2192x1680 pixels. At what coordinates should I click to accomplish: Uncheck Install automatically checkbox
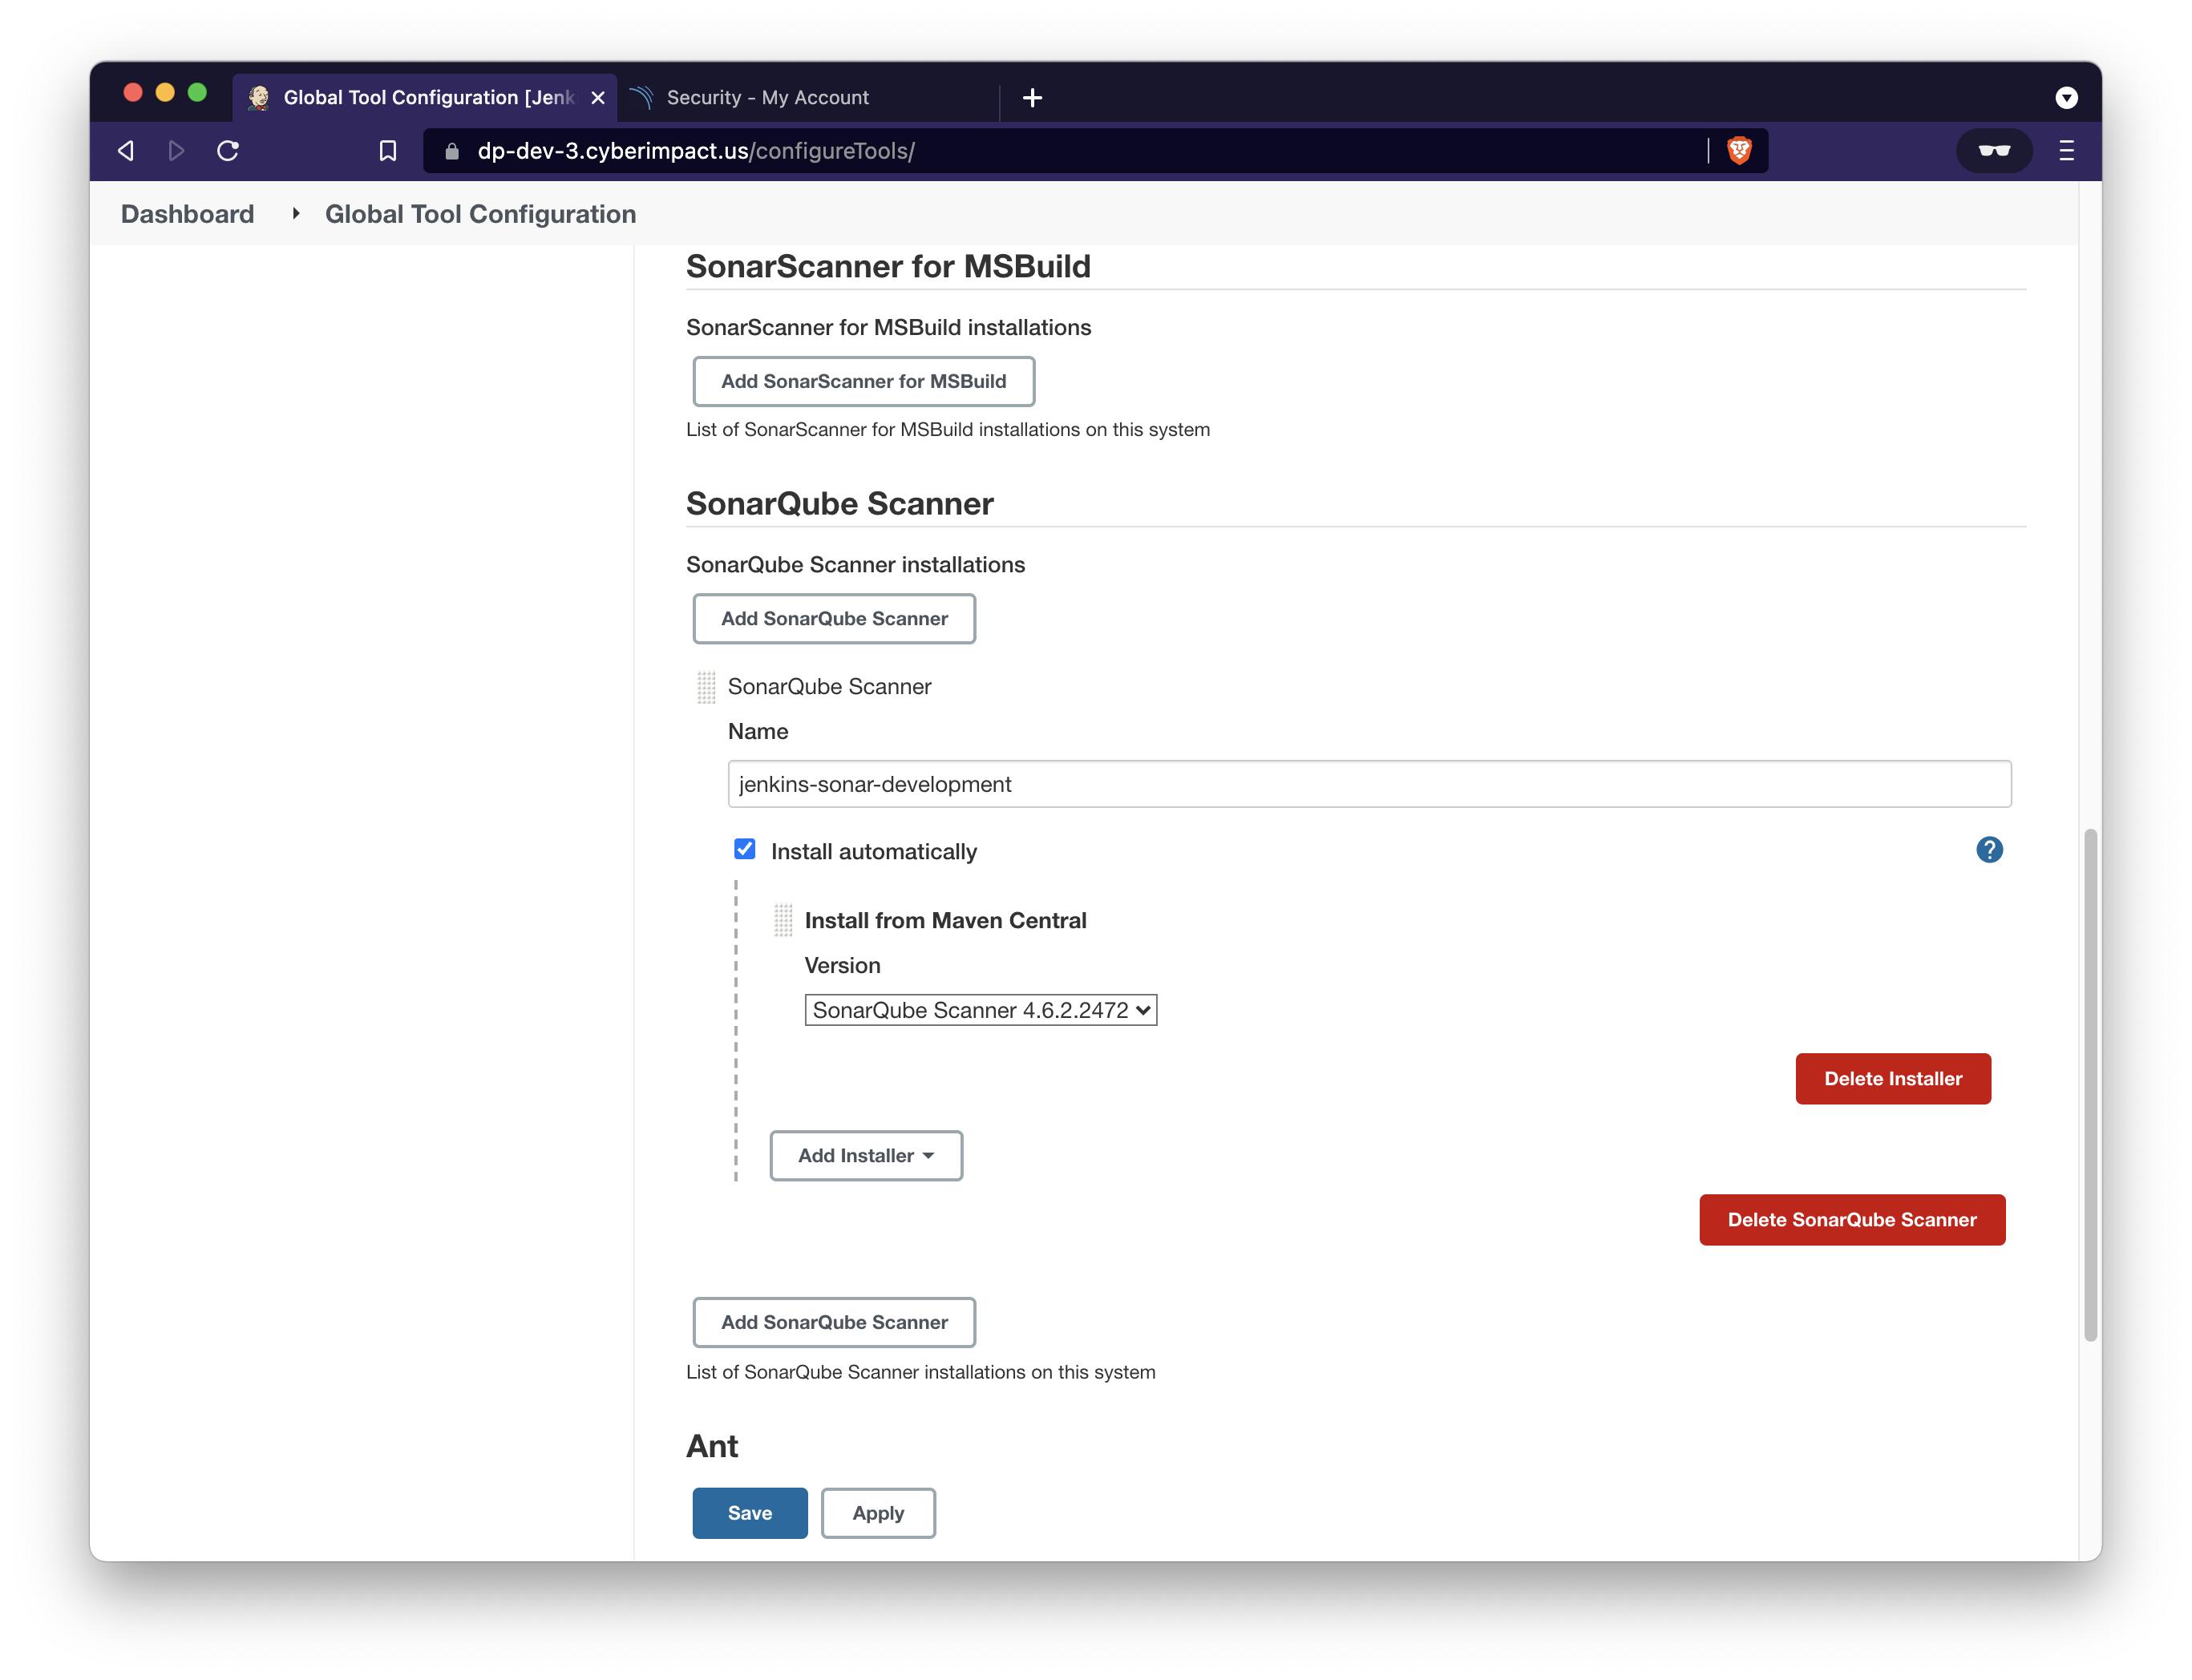(x=745, y=849)
